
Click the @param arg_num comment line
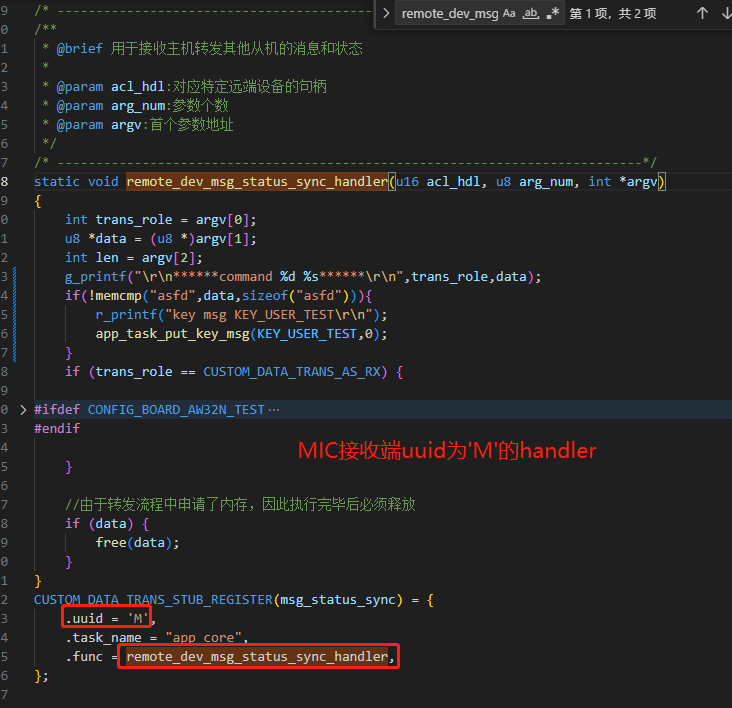click(x=135, y=106)
